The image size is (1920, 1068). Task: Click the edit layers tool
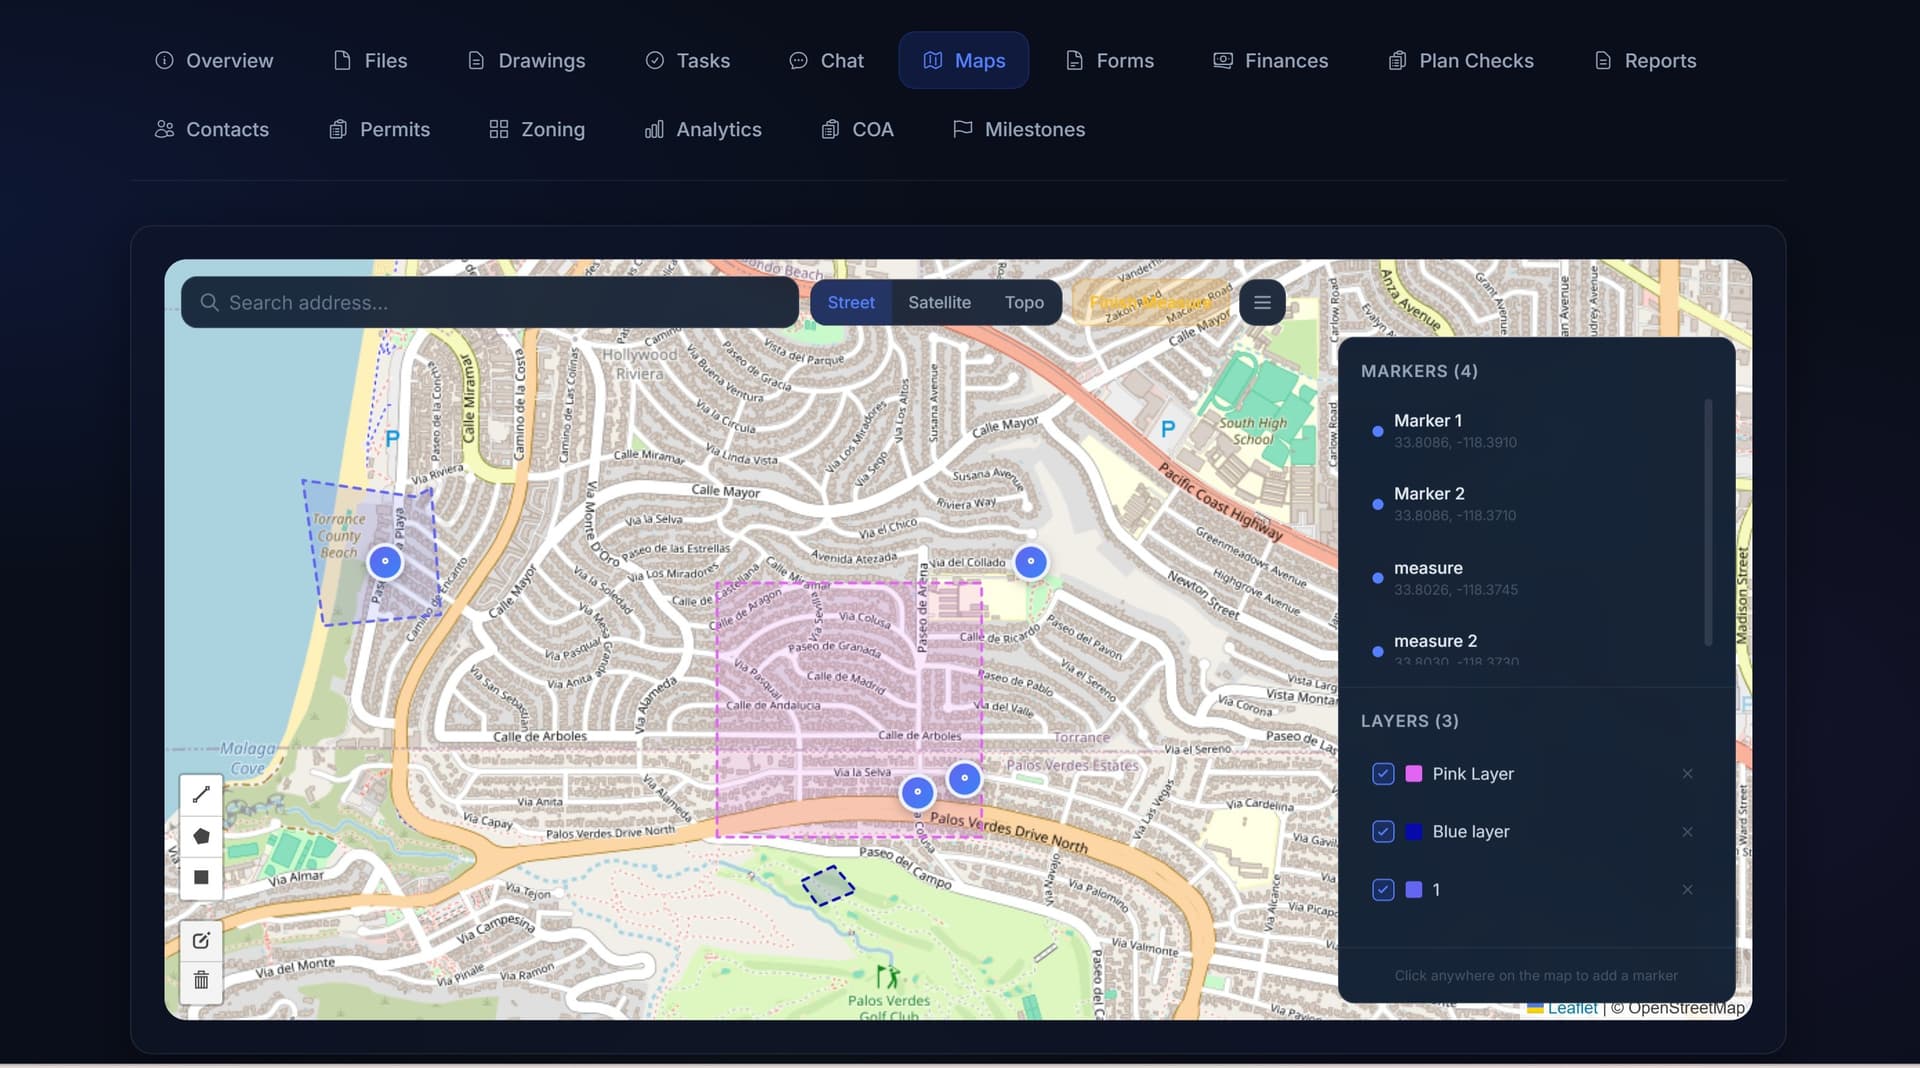coord(201,940)
